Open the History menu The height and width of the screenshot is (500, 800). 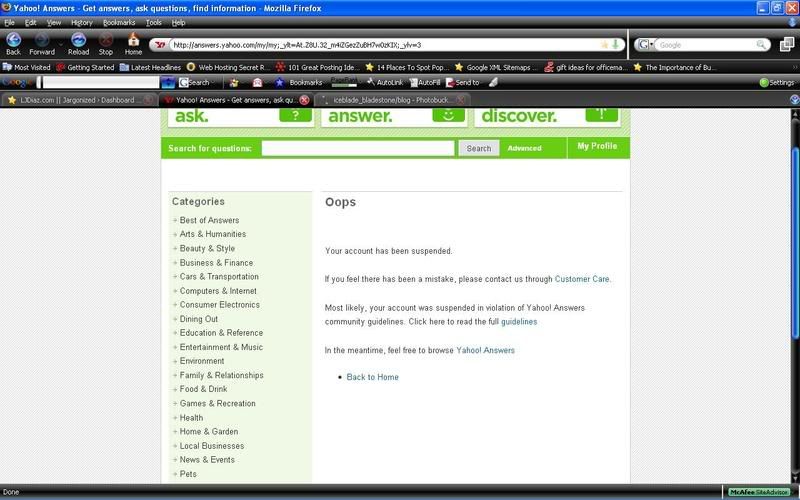(82, 22)
